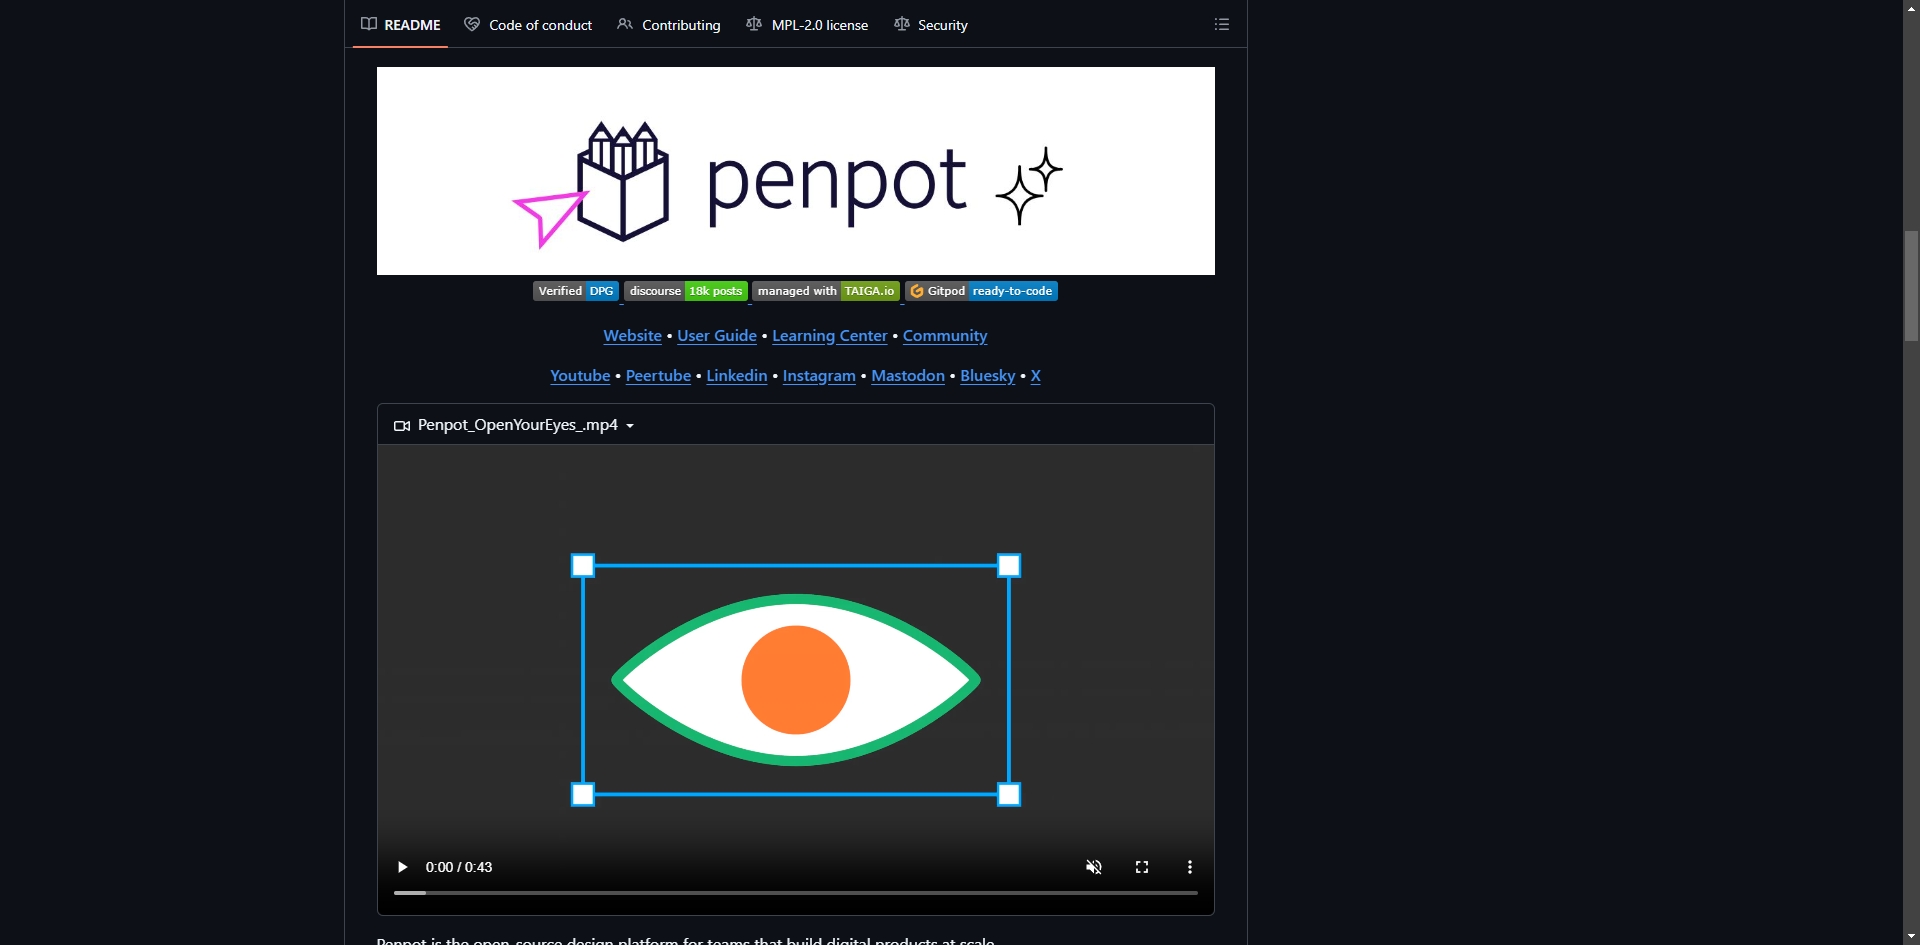1920x945 pixels.
Task: Open the README outline list icon
Action: tap(1221, 24)
